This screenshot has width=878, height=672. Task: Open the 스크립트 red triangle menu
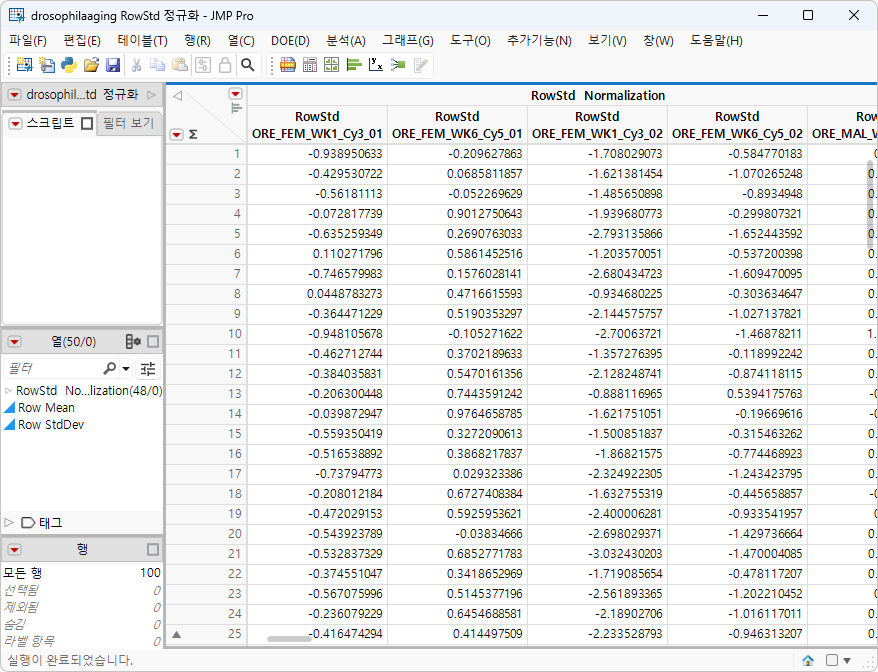coord(15,123)
